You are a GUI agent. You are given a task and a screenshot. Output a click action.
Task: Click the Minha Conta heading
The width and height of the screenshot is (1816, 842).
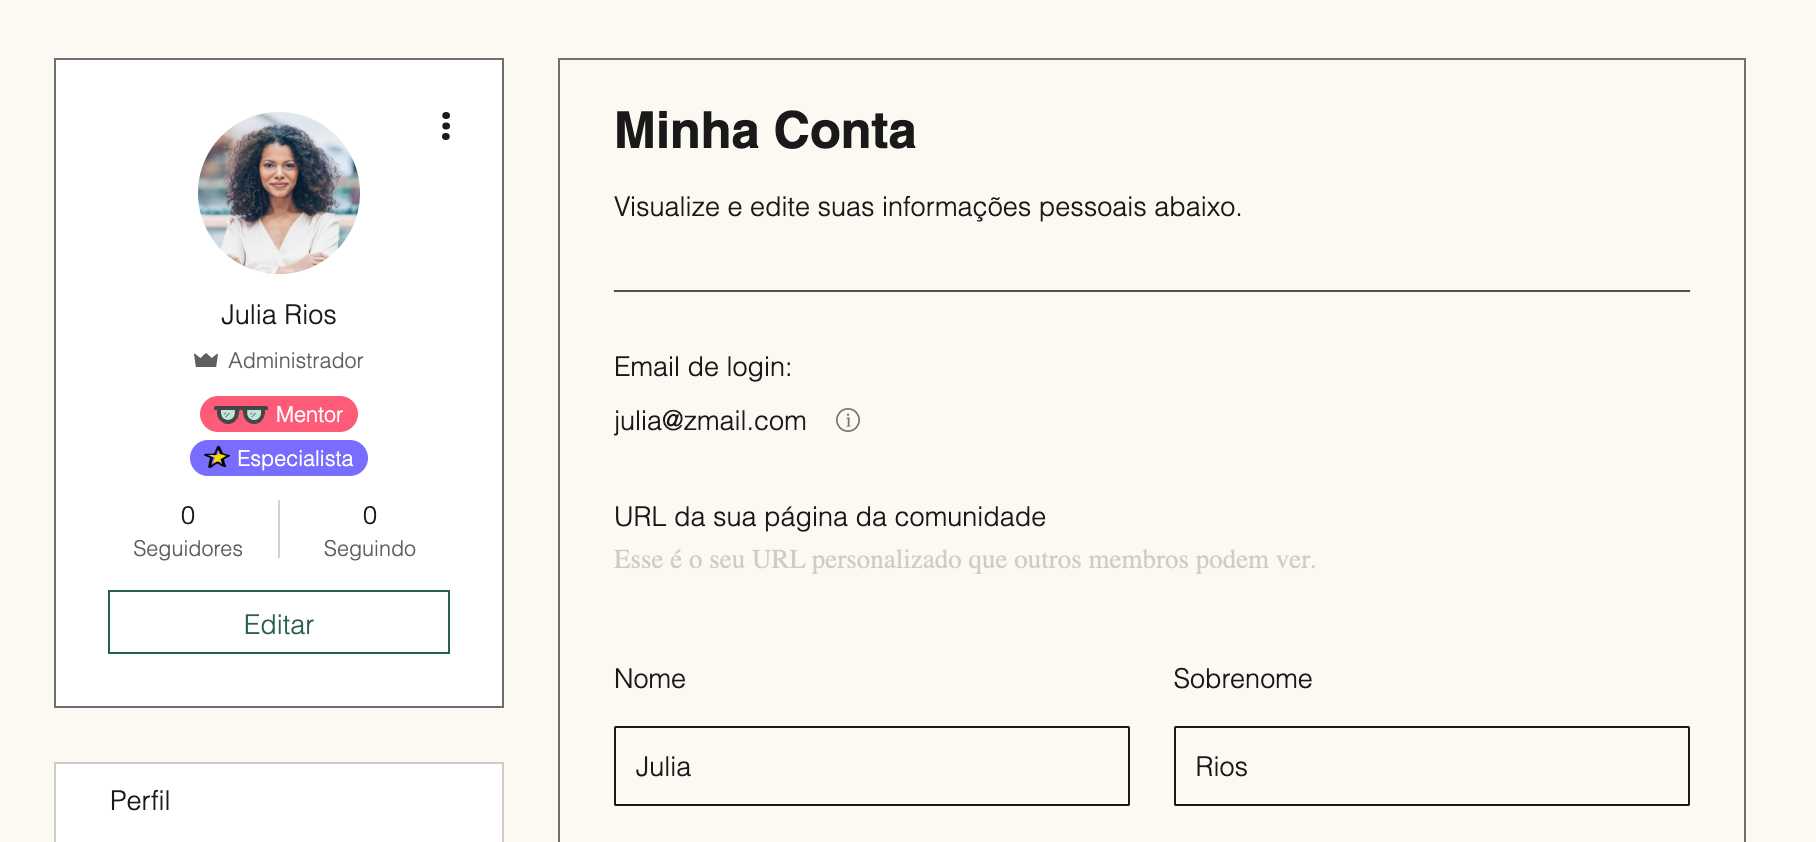pos(765,131)
